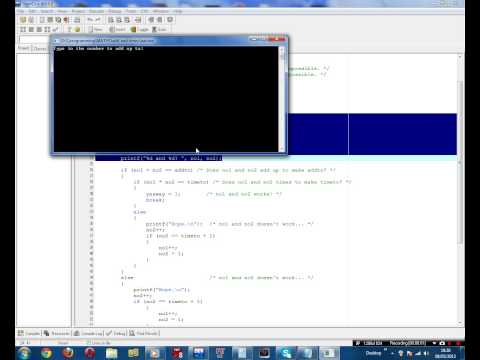Open the Edit menu

pos(32,11)
